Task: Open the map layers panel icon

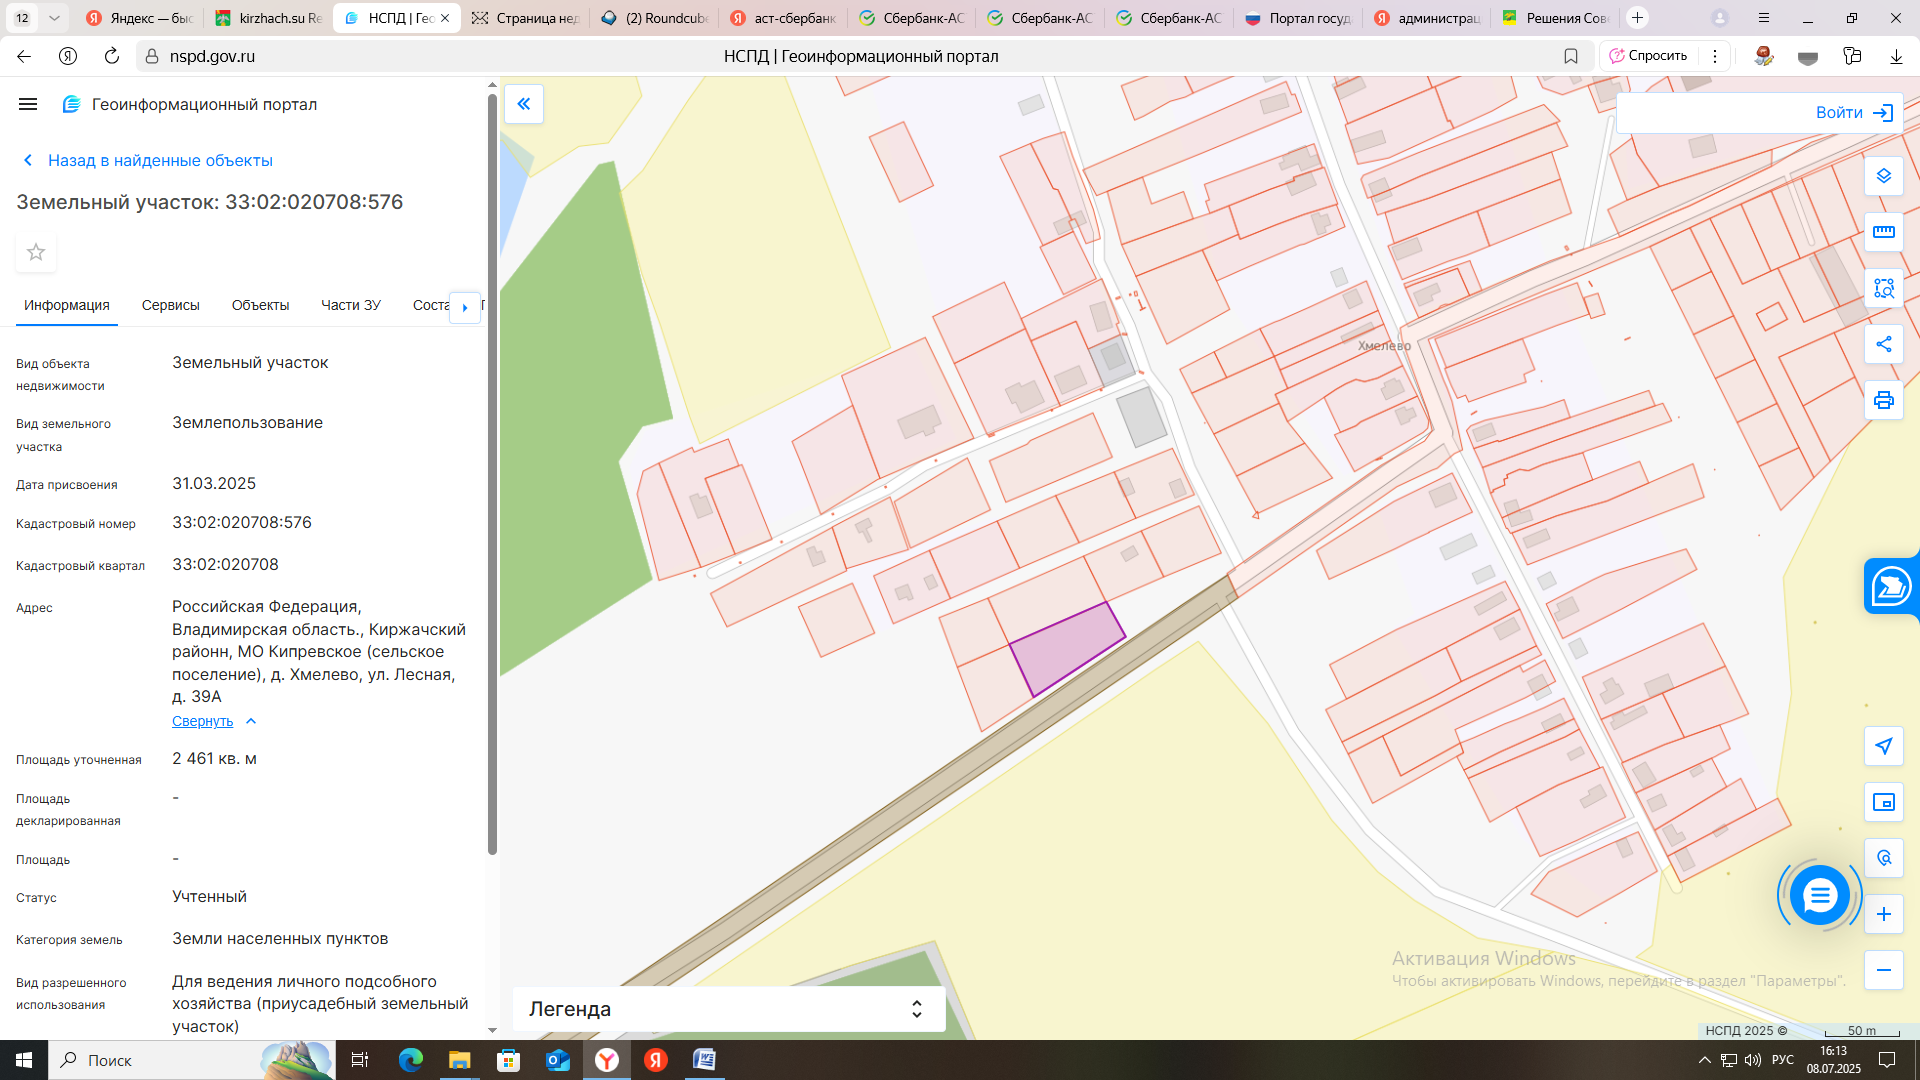Action: pyautogui.click(x=1883, y=176)
